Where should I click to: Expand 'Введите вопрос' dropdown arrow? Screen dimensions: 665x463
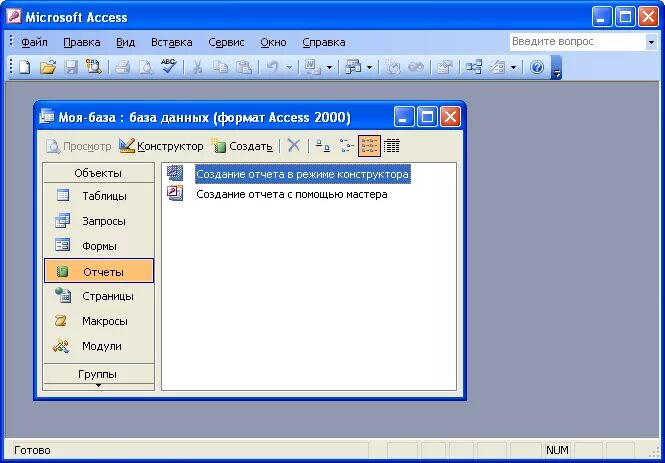651,42
